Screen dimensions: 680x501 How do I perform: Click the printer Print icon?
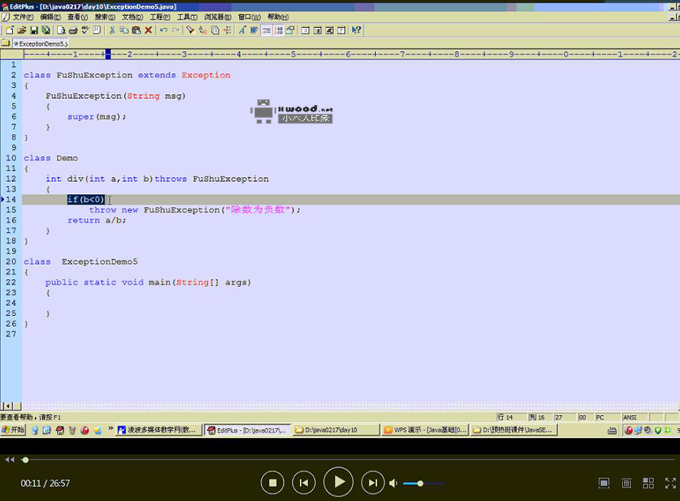[x=73, y=30]
